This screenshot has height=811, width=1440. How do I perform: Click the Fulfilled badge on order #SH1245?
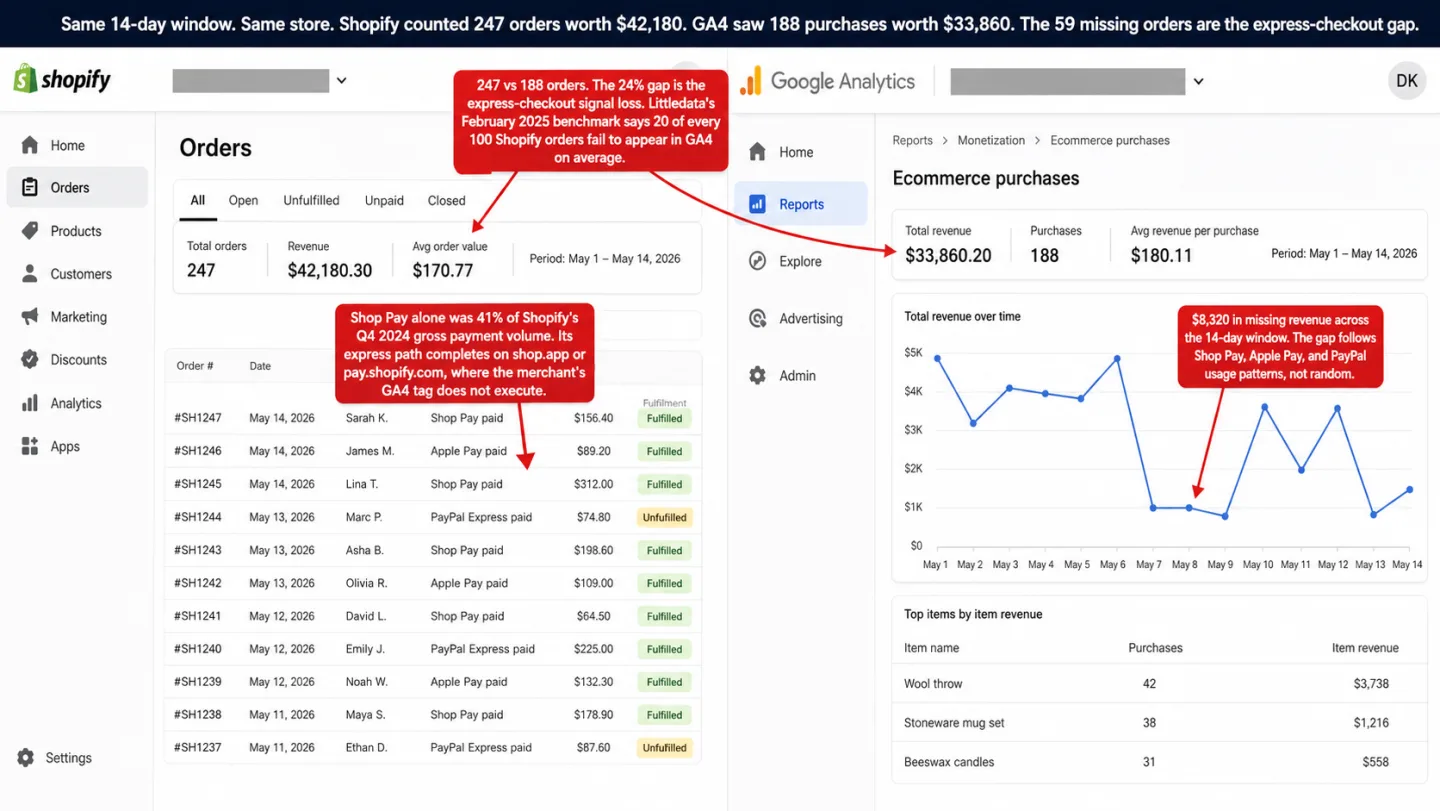click(x=665, y=484)
